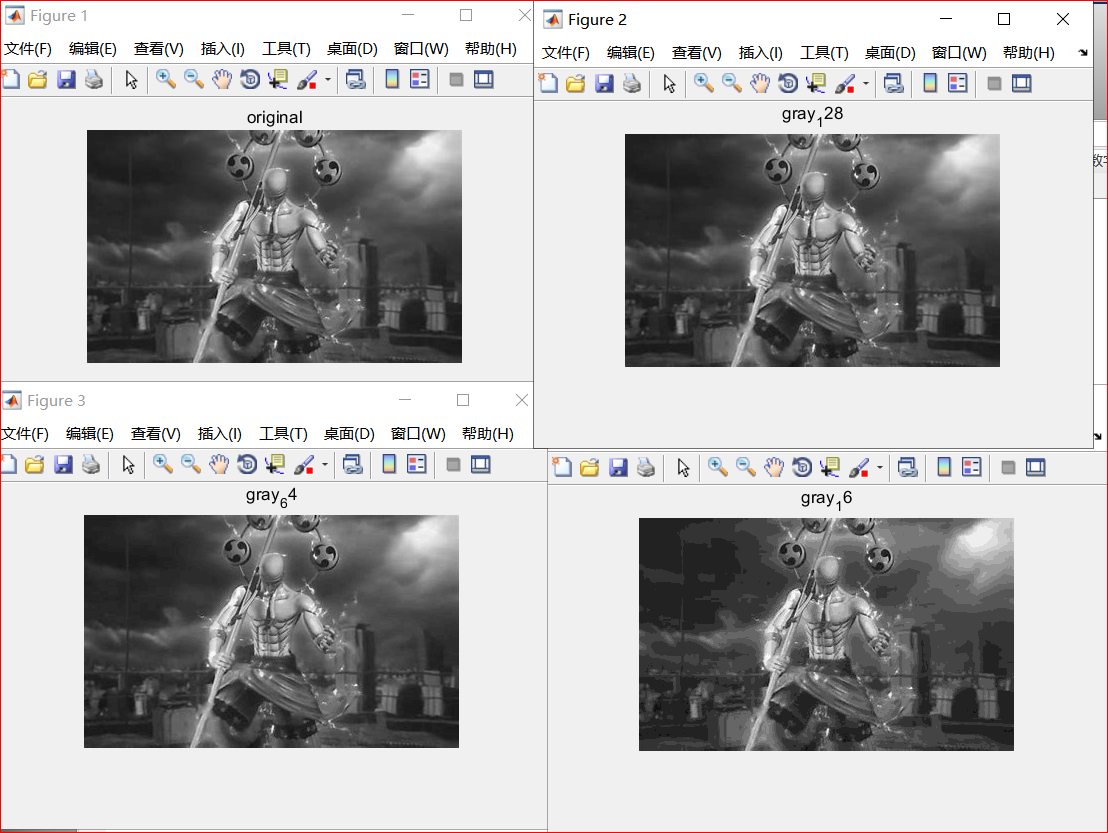Select Brush data tool in Figure 1
The height and width of the screenshot is (833, 1108).
click(x=307, y=80)
